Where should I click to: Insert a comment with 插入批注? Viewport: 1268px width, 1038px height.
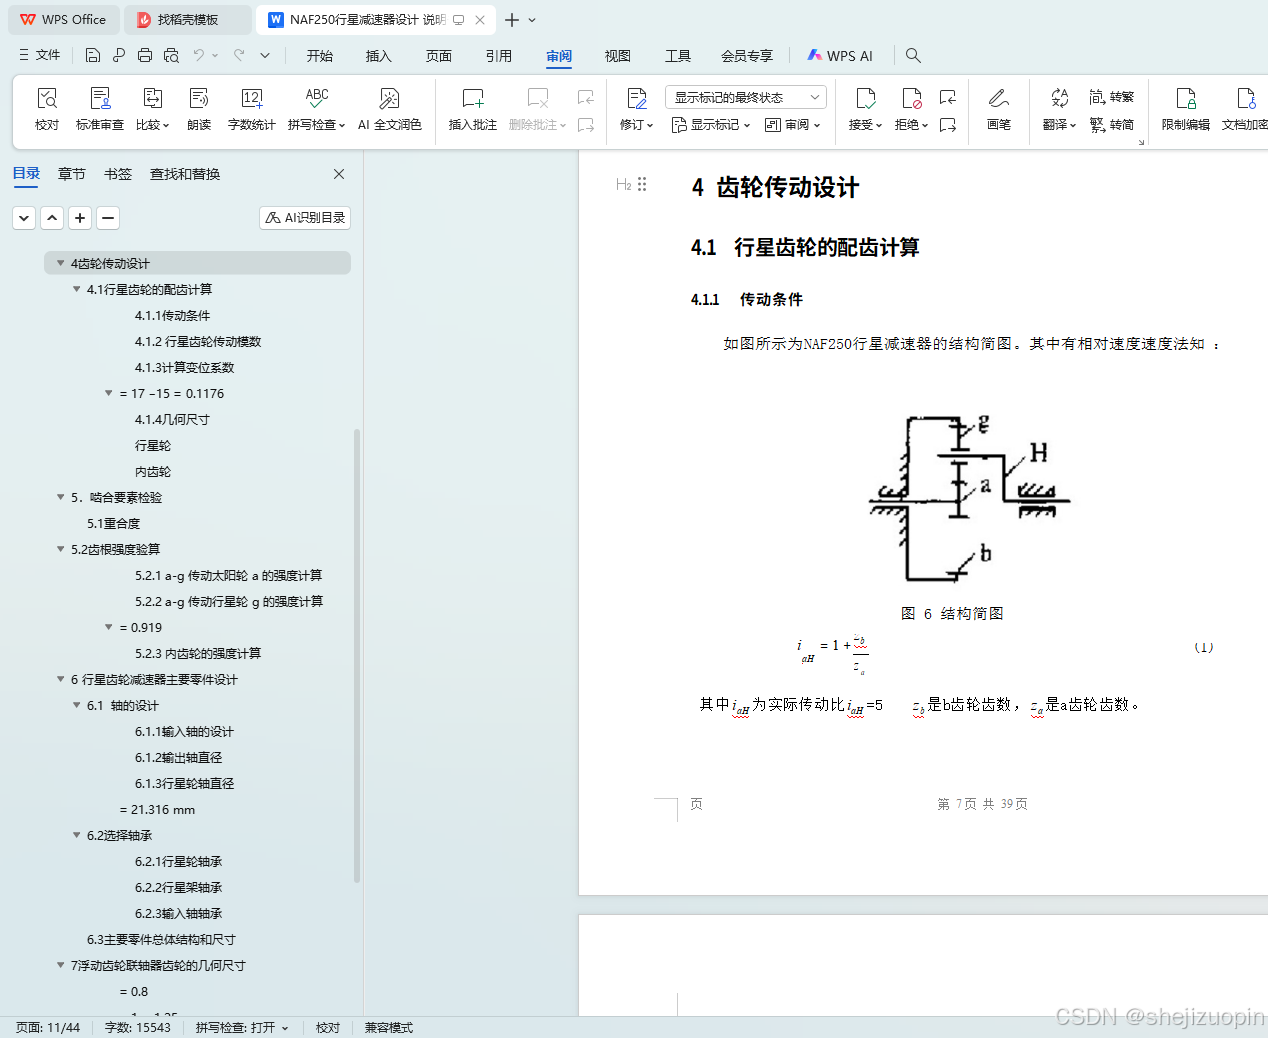(x=472, y=108)
